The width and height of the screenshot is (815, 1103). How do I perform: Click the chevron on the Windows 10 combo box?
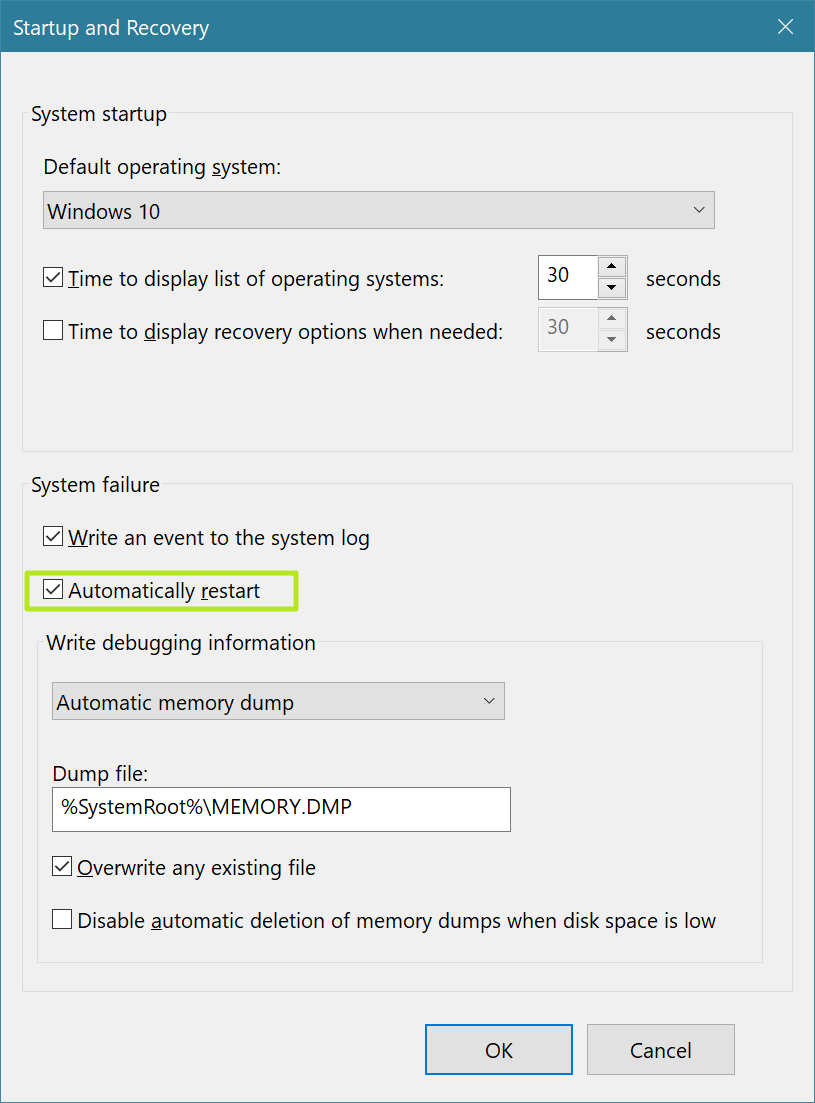(x=699, y=210)
